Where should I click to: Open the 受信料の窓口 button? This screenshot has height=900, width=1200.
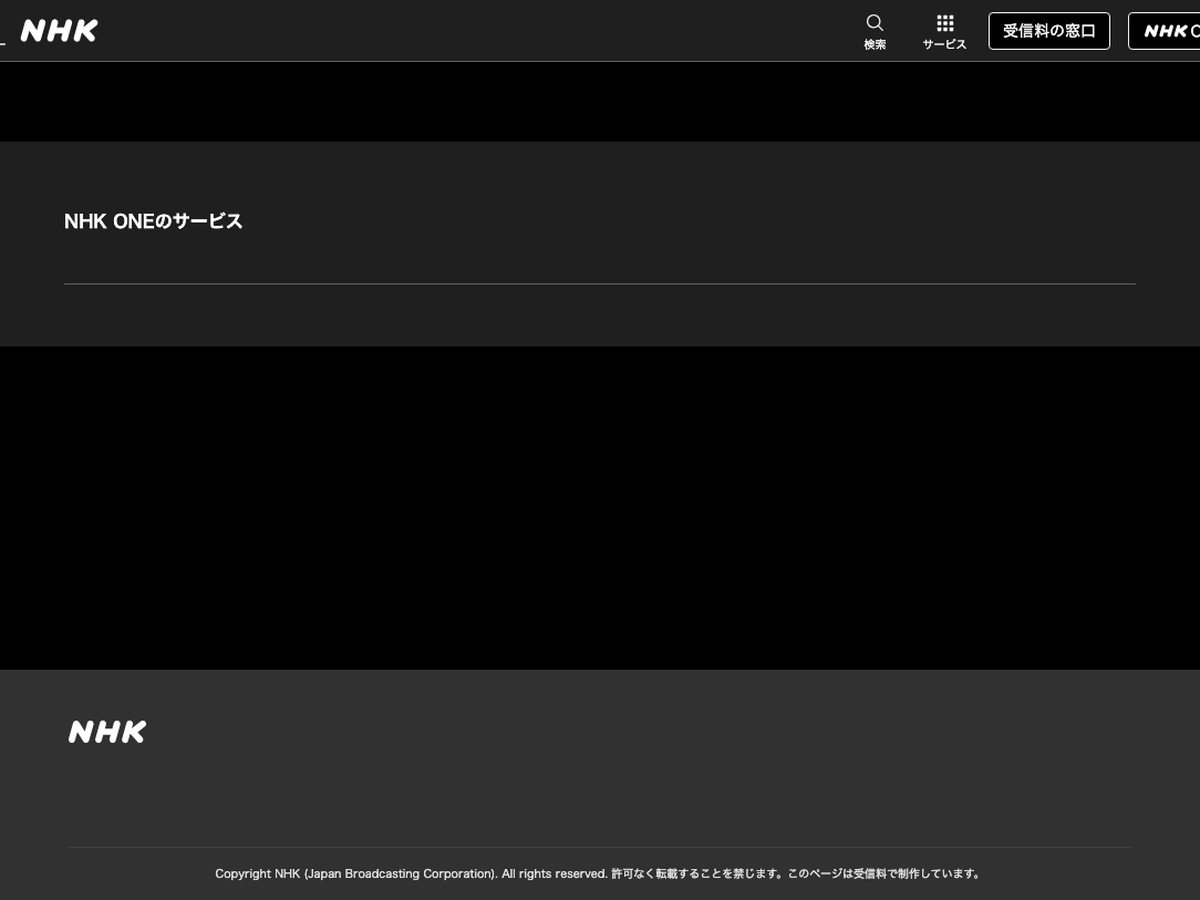click(1049, 31)
